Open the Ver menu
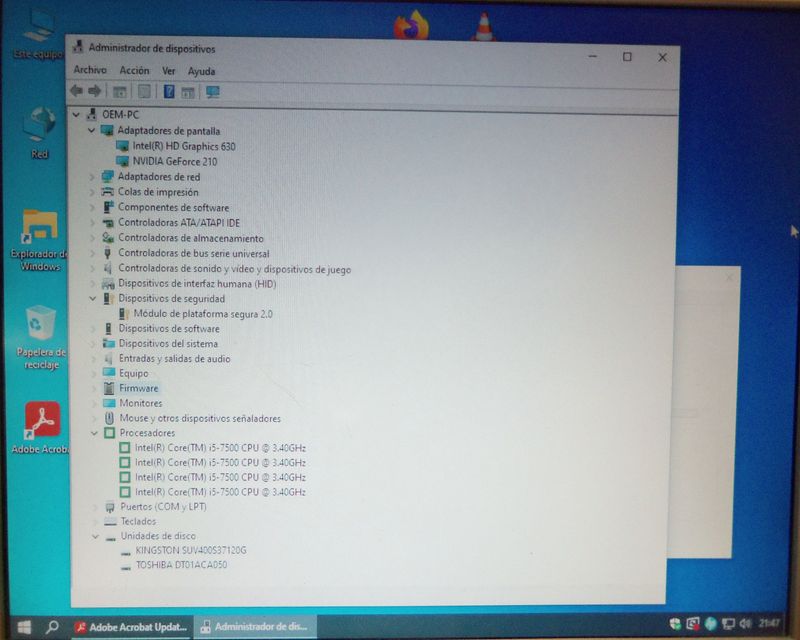This screenshot has width=800, height=640. pos(168,71)
